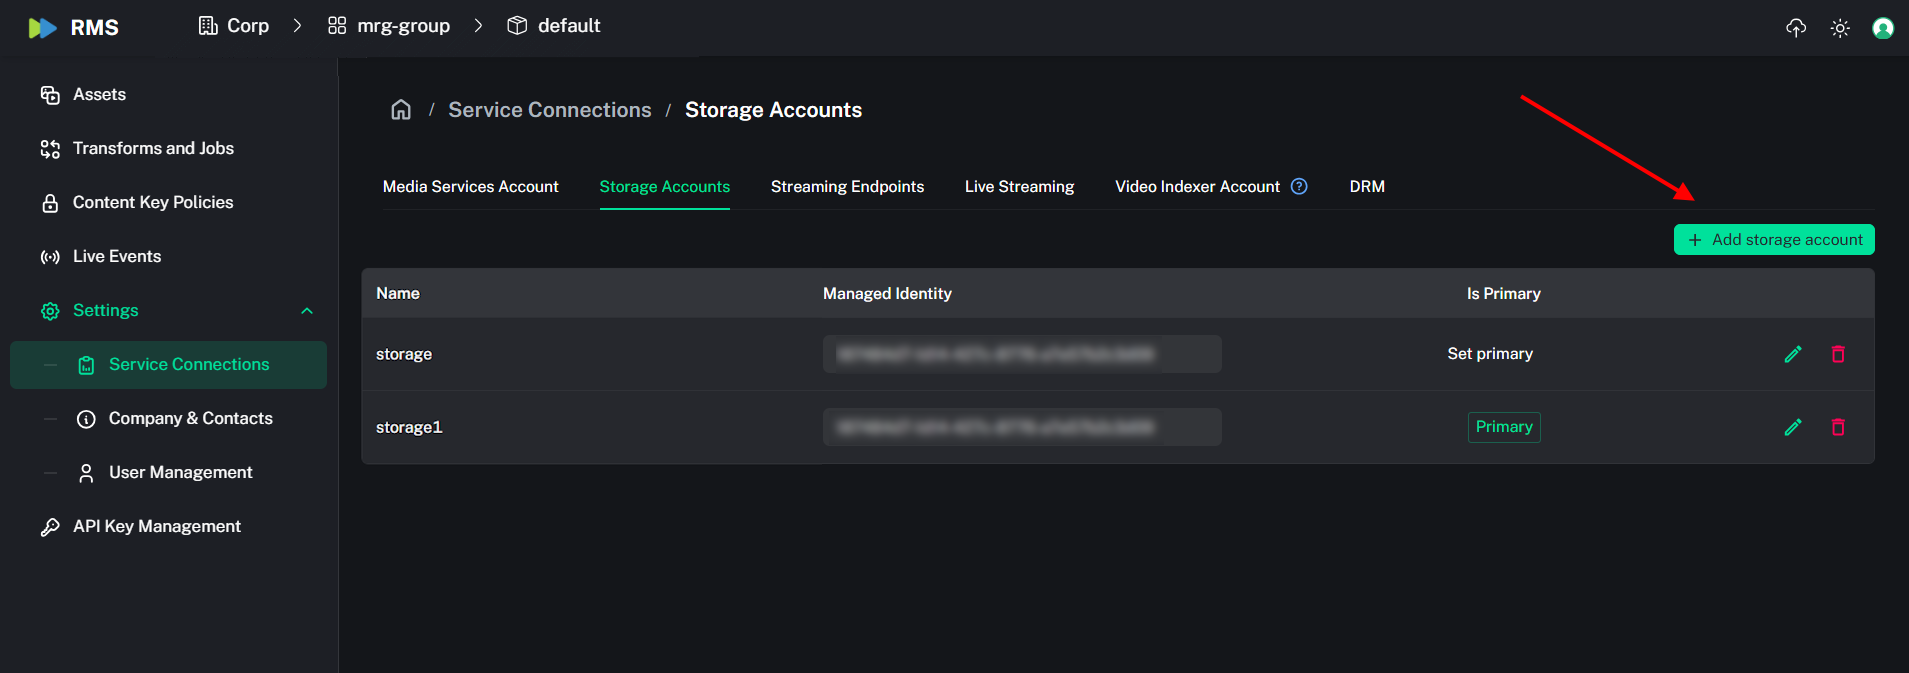
Task: Click Service Connections clipboard icon
Action: coord(86,365)
